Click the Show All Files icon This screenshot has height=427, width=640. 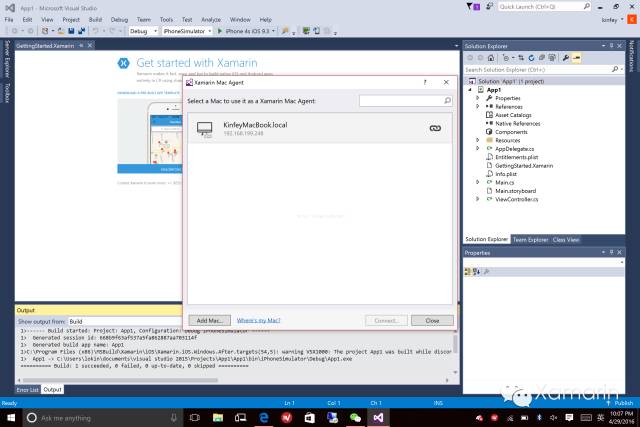552,58
